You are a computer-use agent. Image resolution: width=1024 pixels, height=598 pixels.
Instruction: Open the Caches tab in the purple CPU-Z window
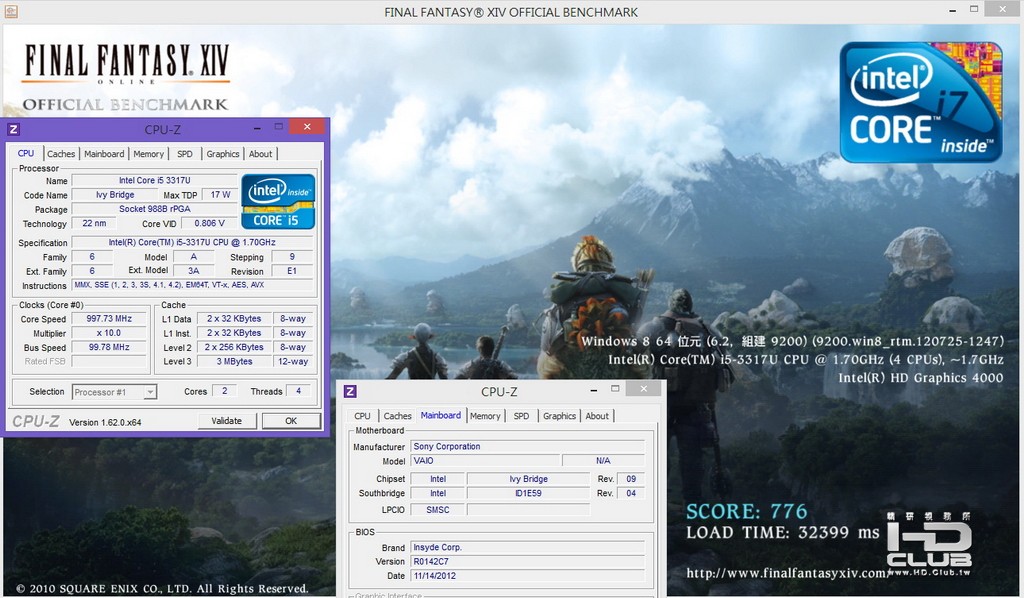pyautogui.click(x=61, y=154)
